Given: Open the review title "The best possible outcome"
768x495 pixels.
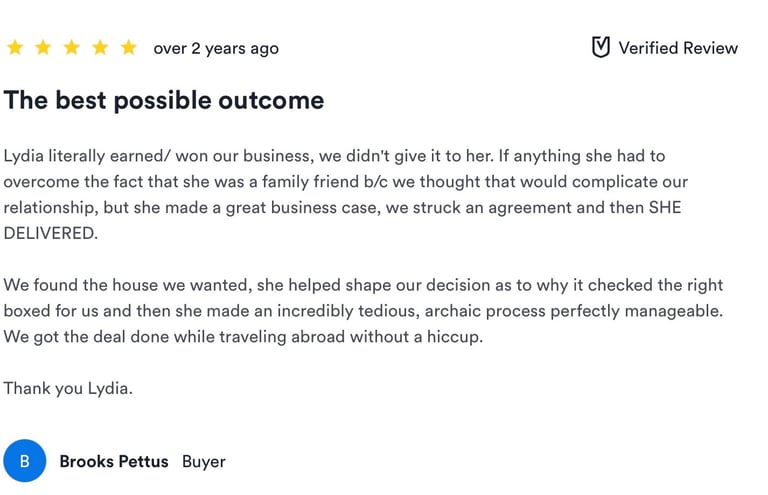Looking at the screenshot, I should click(x=164, y=100).
